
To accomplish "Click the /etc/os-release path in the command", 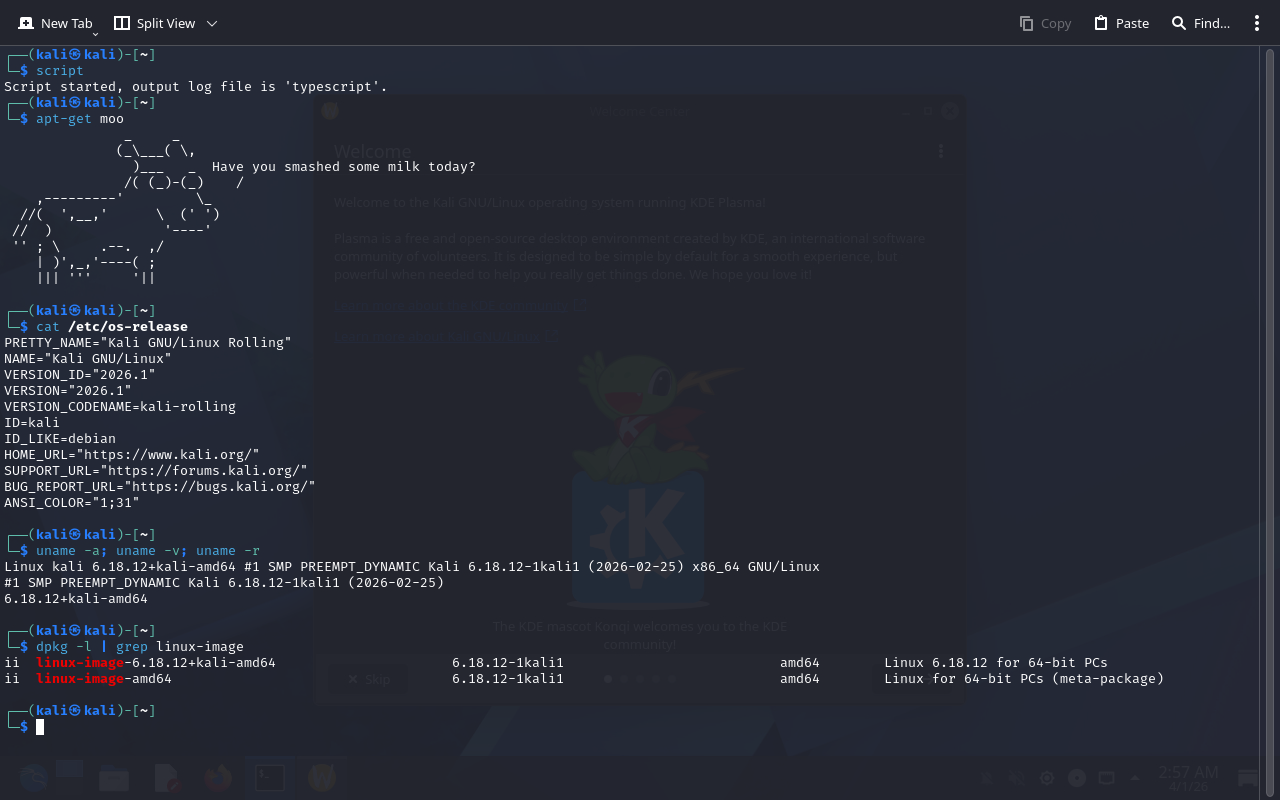I will [x=128, y=327].
